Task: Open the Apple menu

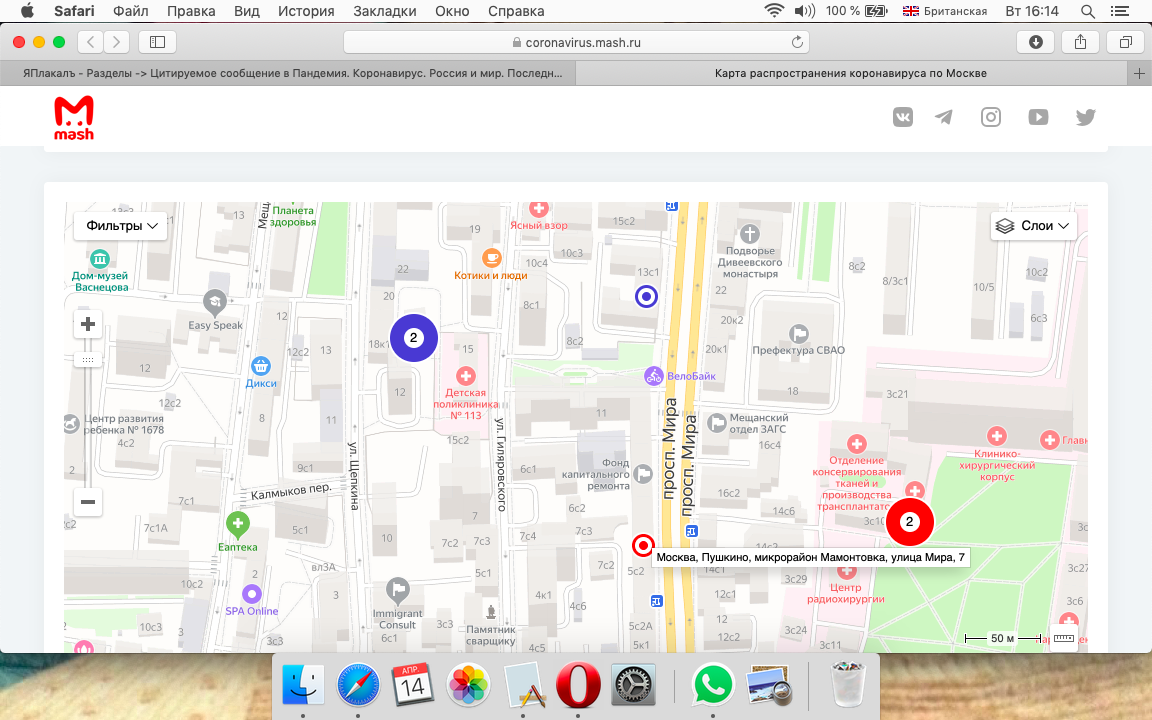Action: pos(26,11)
